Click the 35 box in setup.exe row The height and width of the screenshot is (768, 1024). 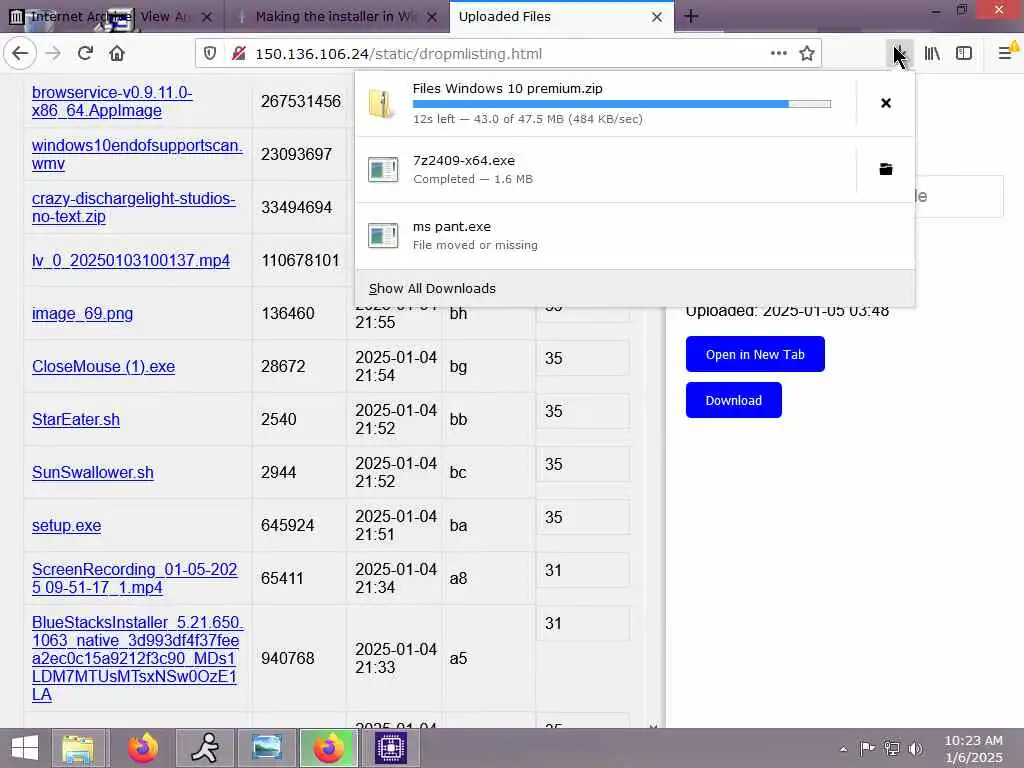583,517
